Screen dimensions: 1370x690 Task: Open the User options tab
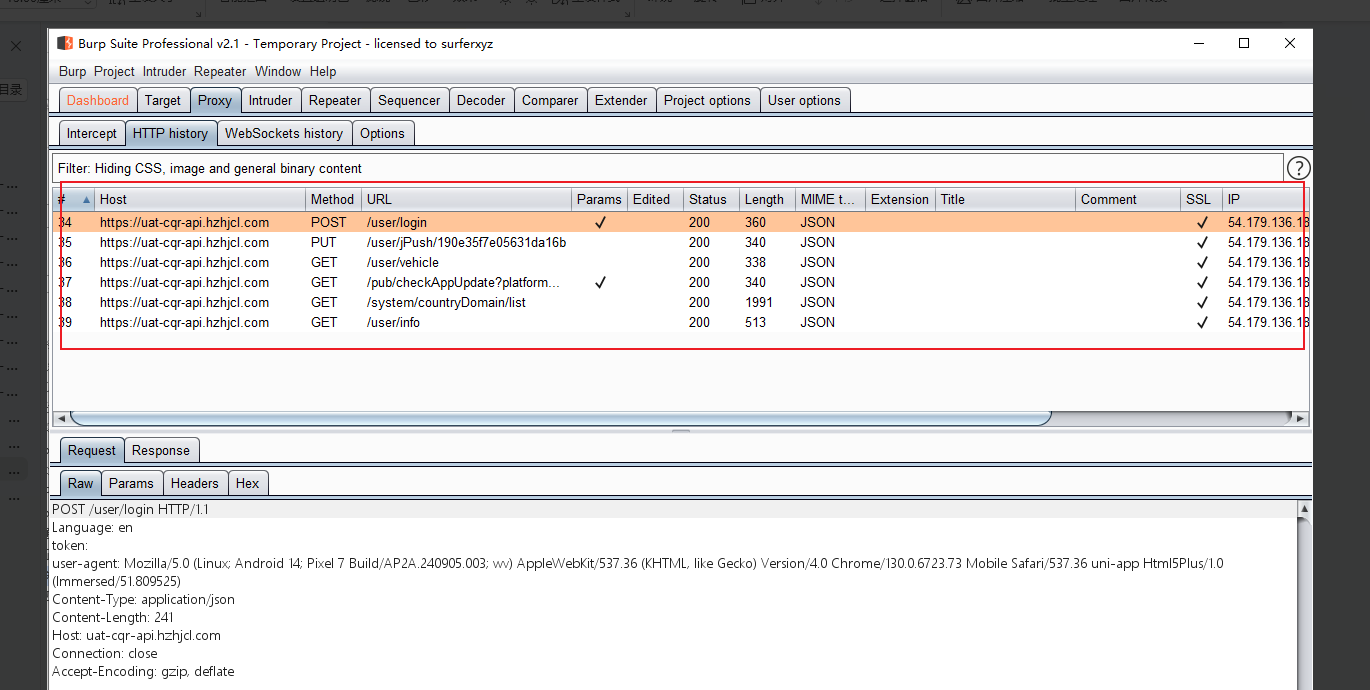(x=804, y=100)
